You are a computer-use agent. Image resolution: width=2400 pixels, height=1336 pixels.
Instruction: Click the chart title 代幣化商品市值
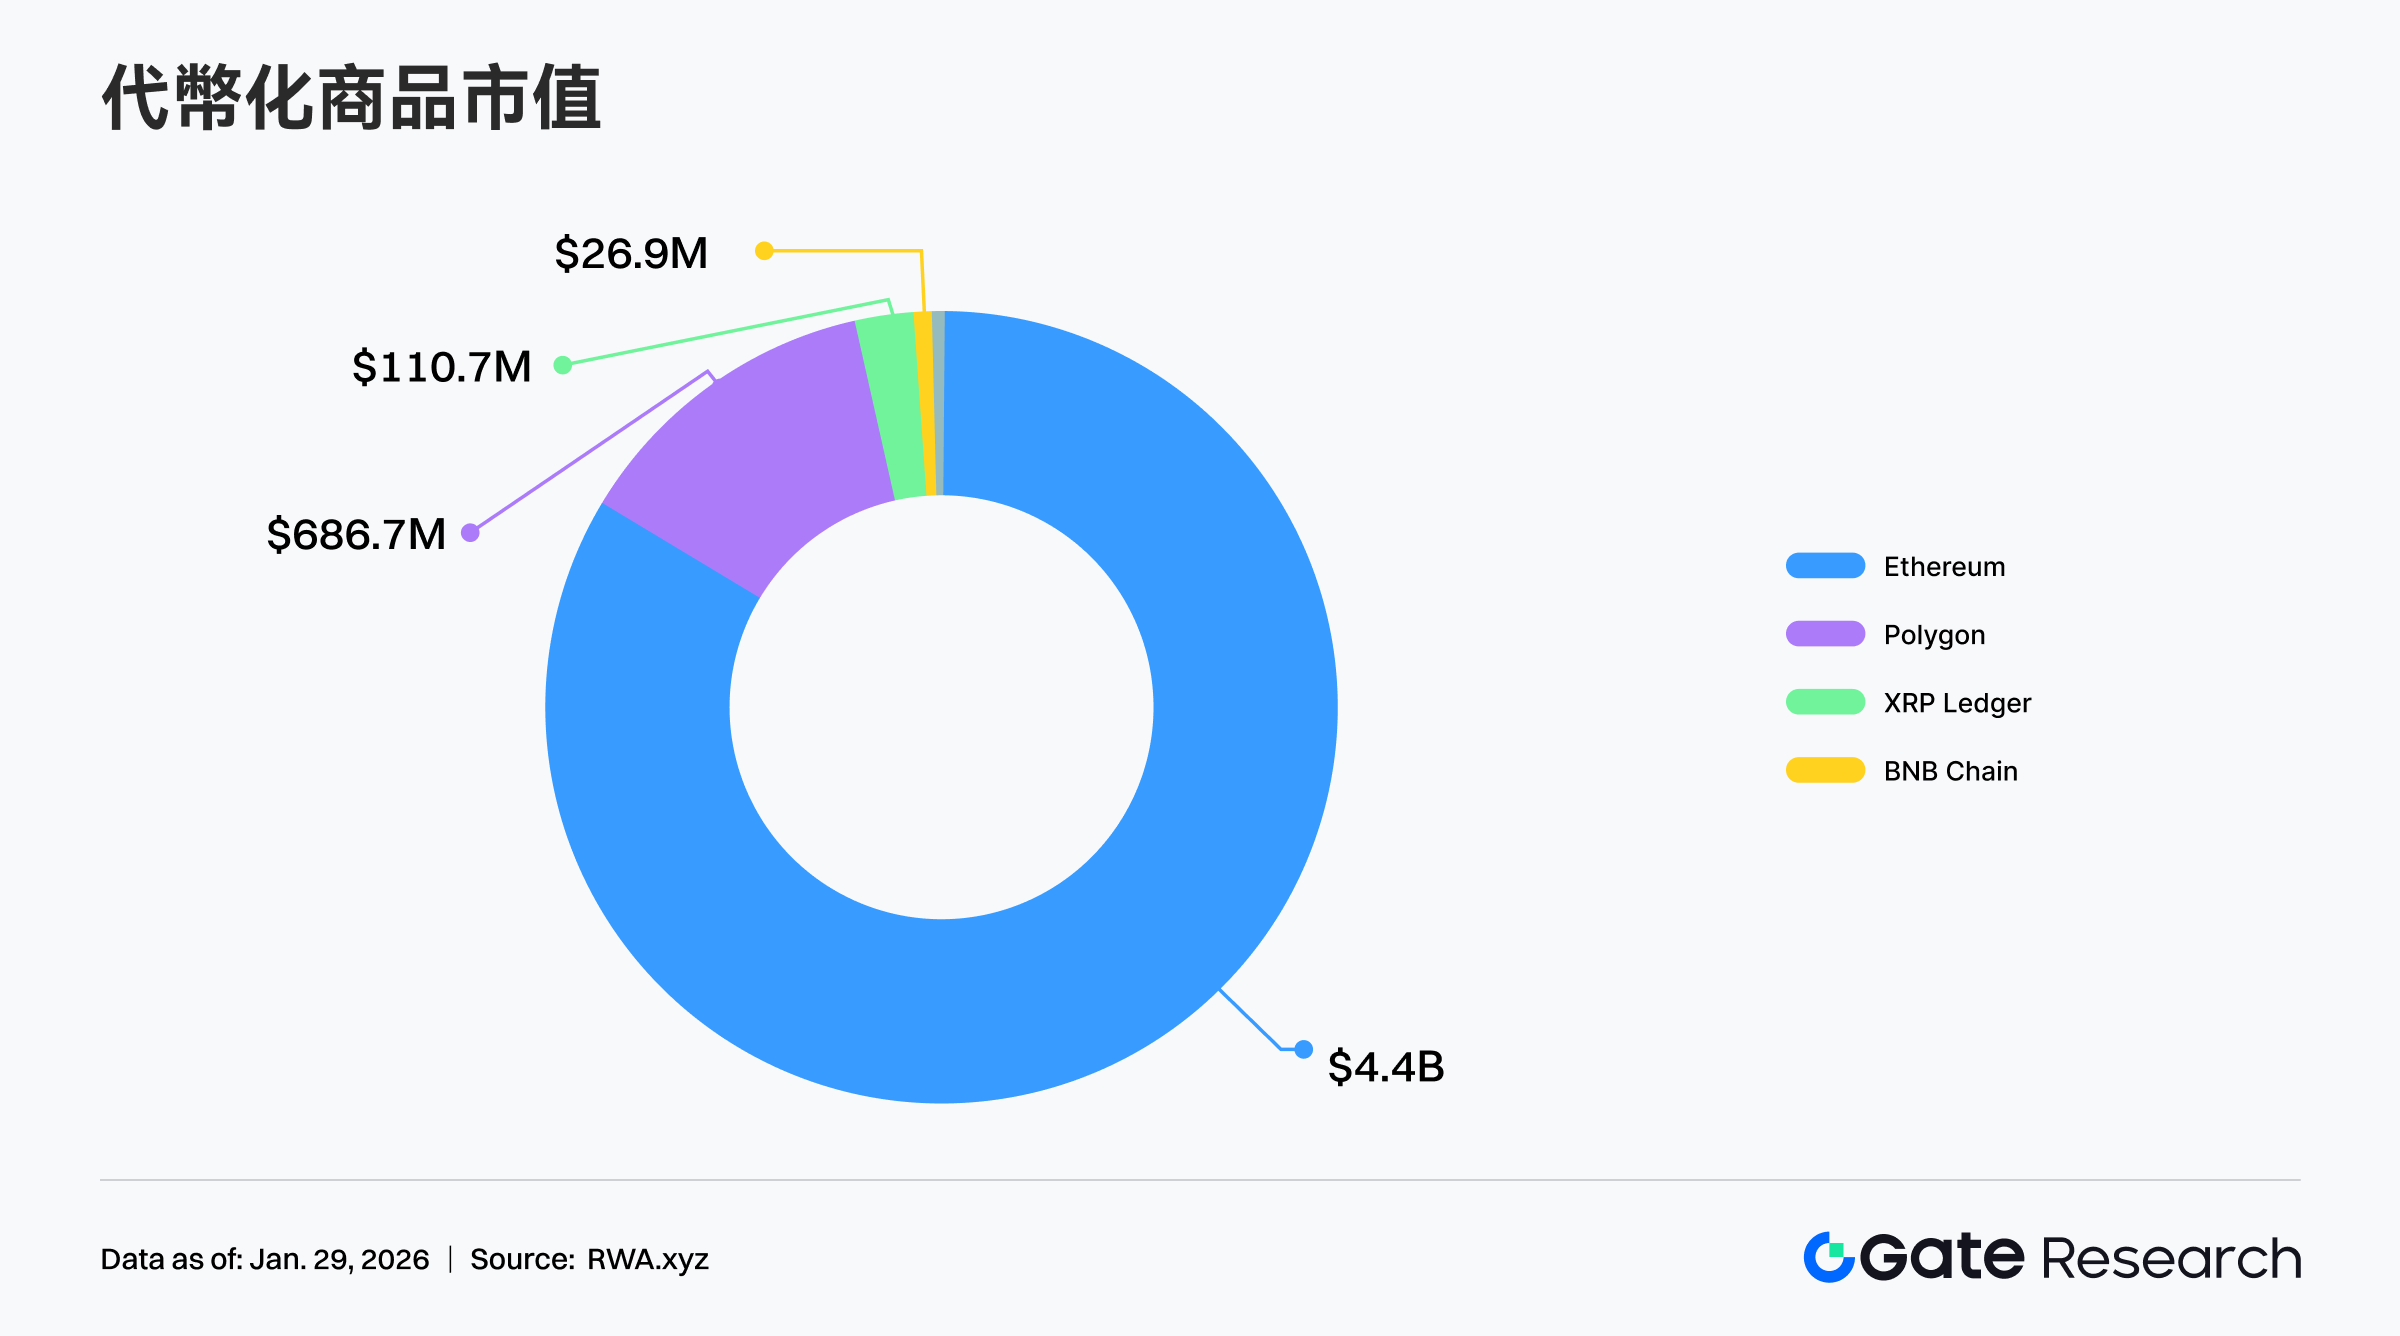[352, 98]
